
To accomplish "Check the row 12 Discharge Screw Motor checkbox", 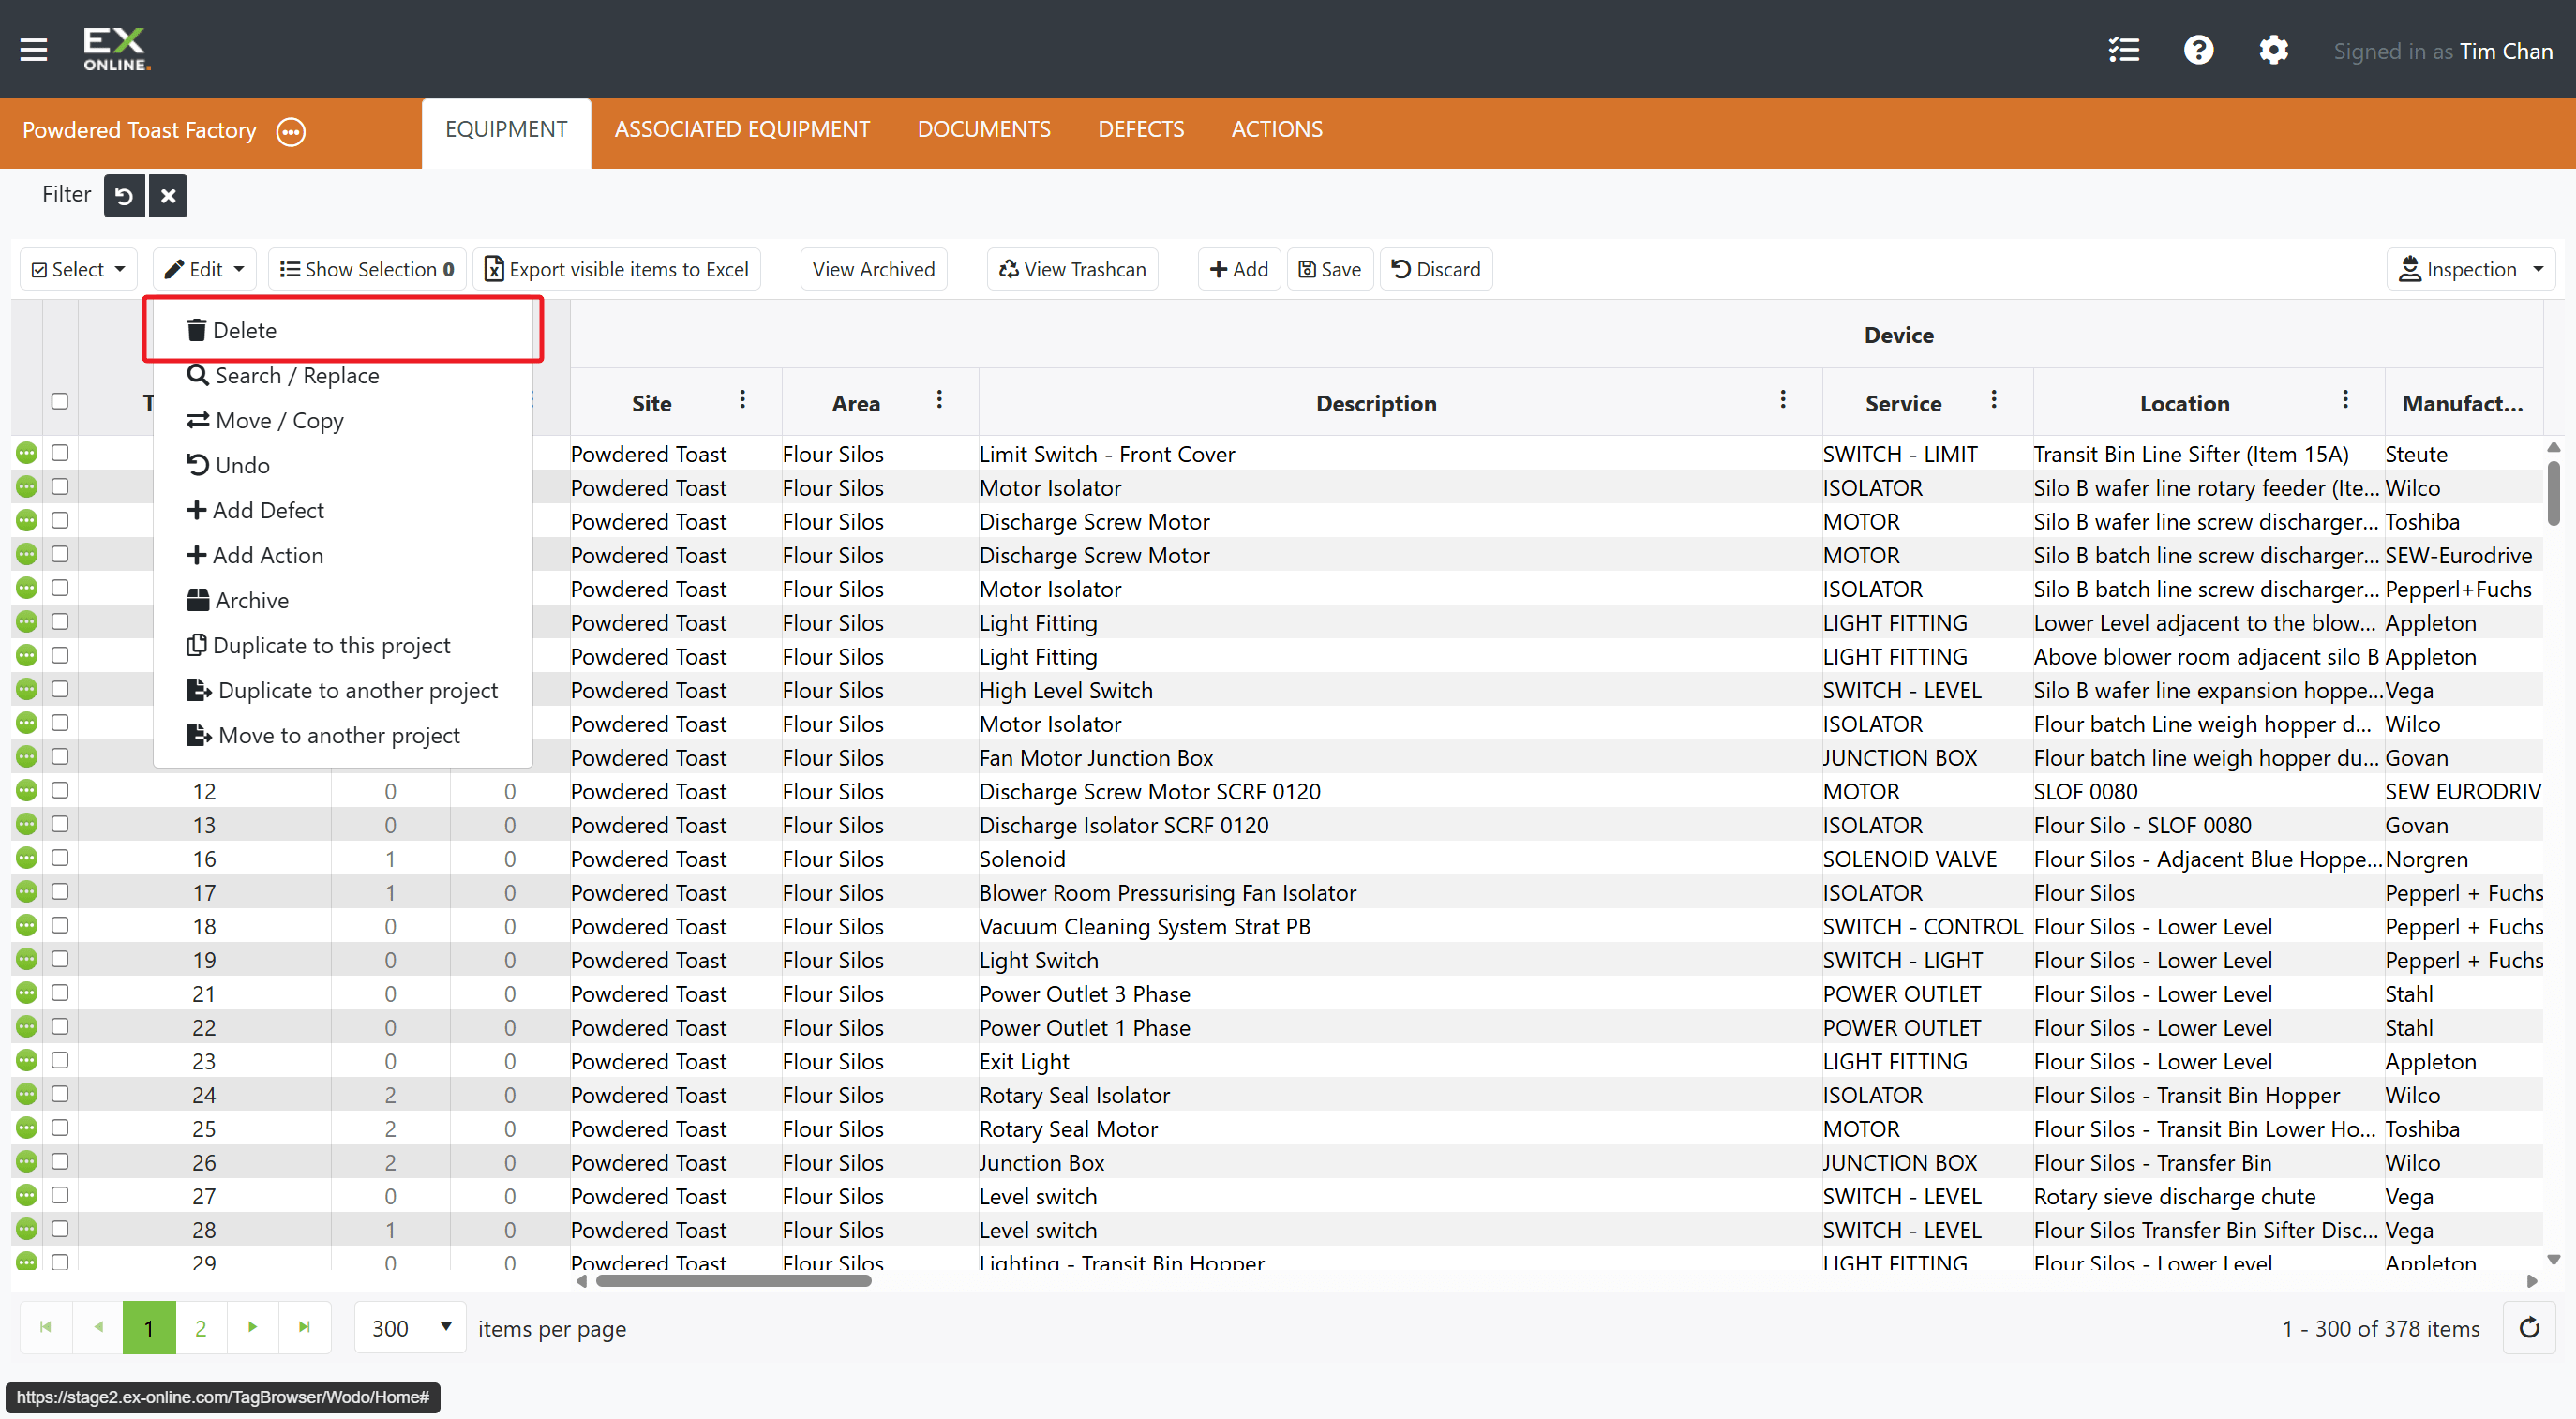I will pos(60,790).
